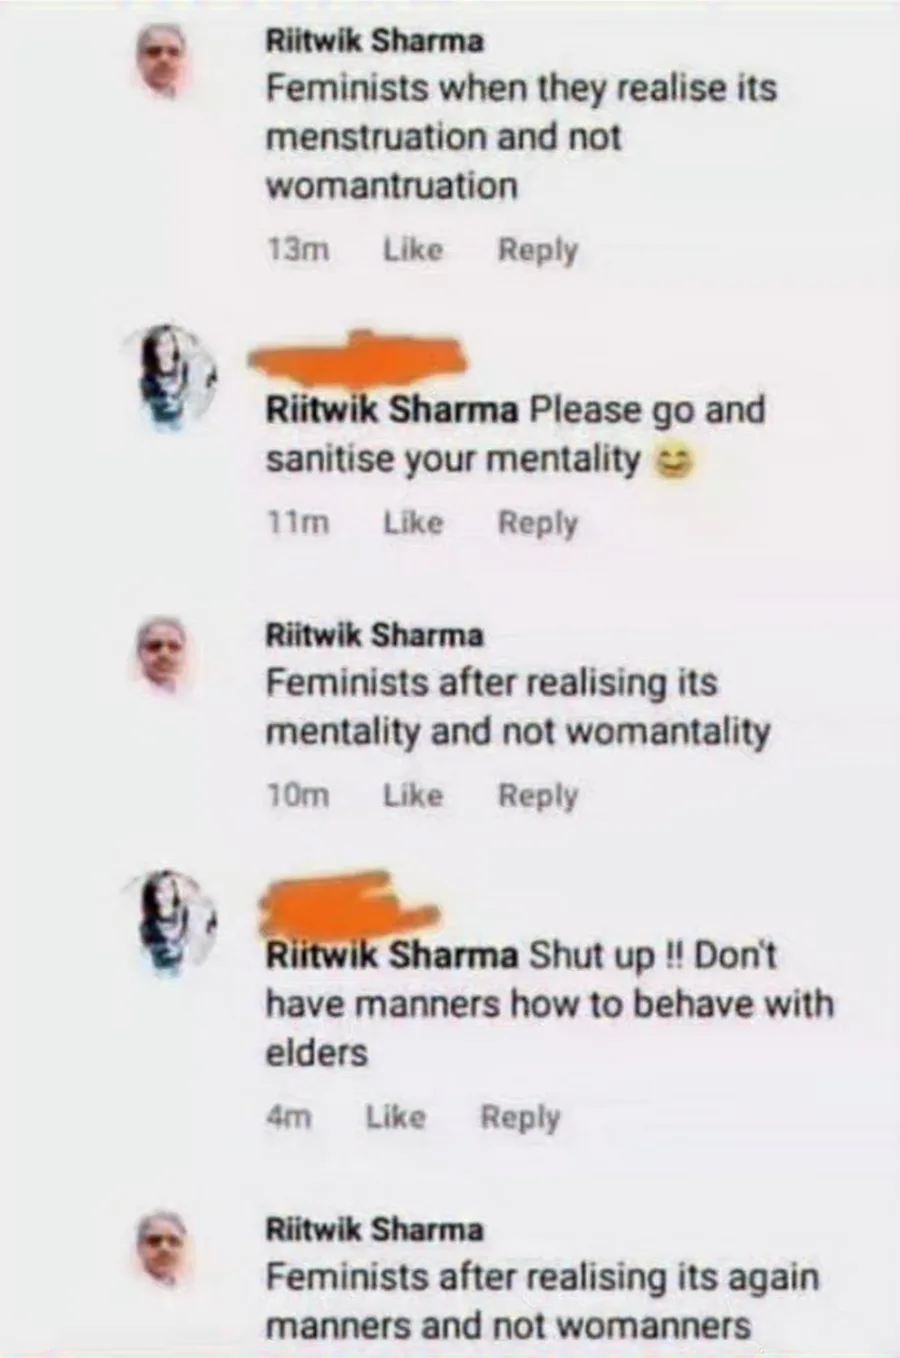Reply to the comment posted 4m ago
Viewport: 900px width, 1358px height.
click(520, 1117)
